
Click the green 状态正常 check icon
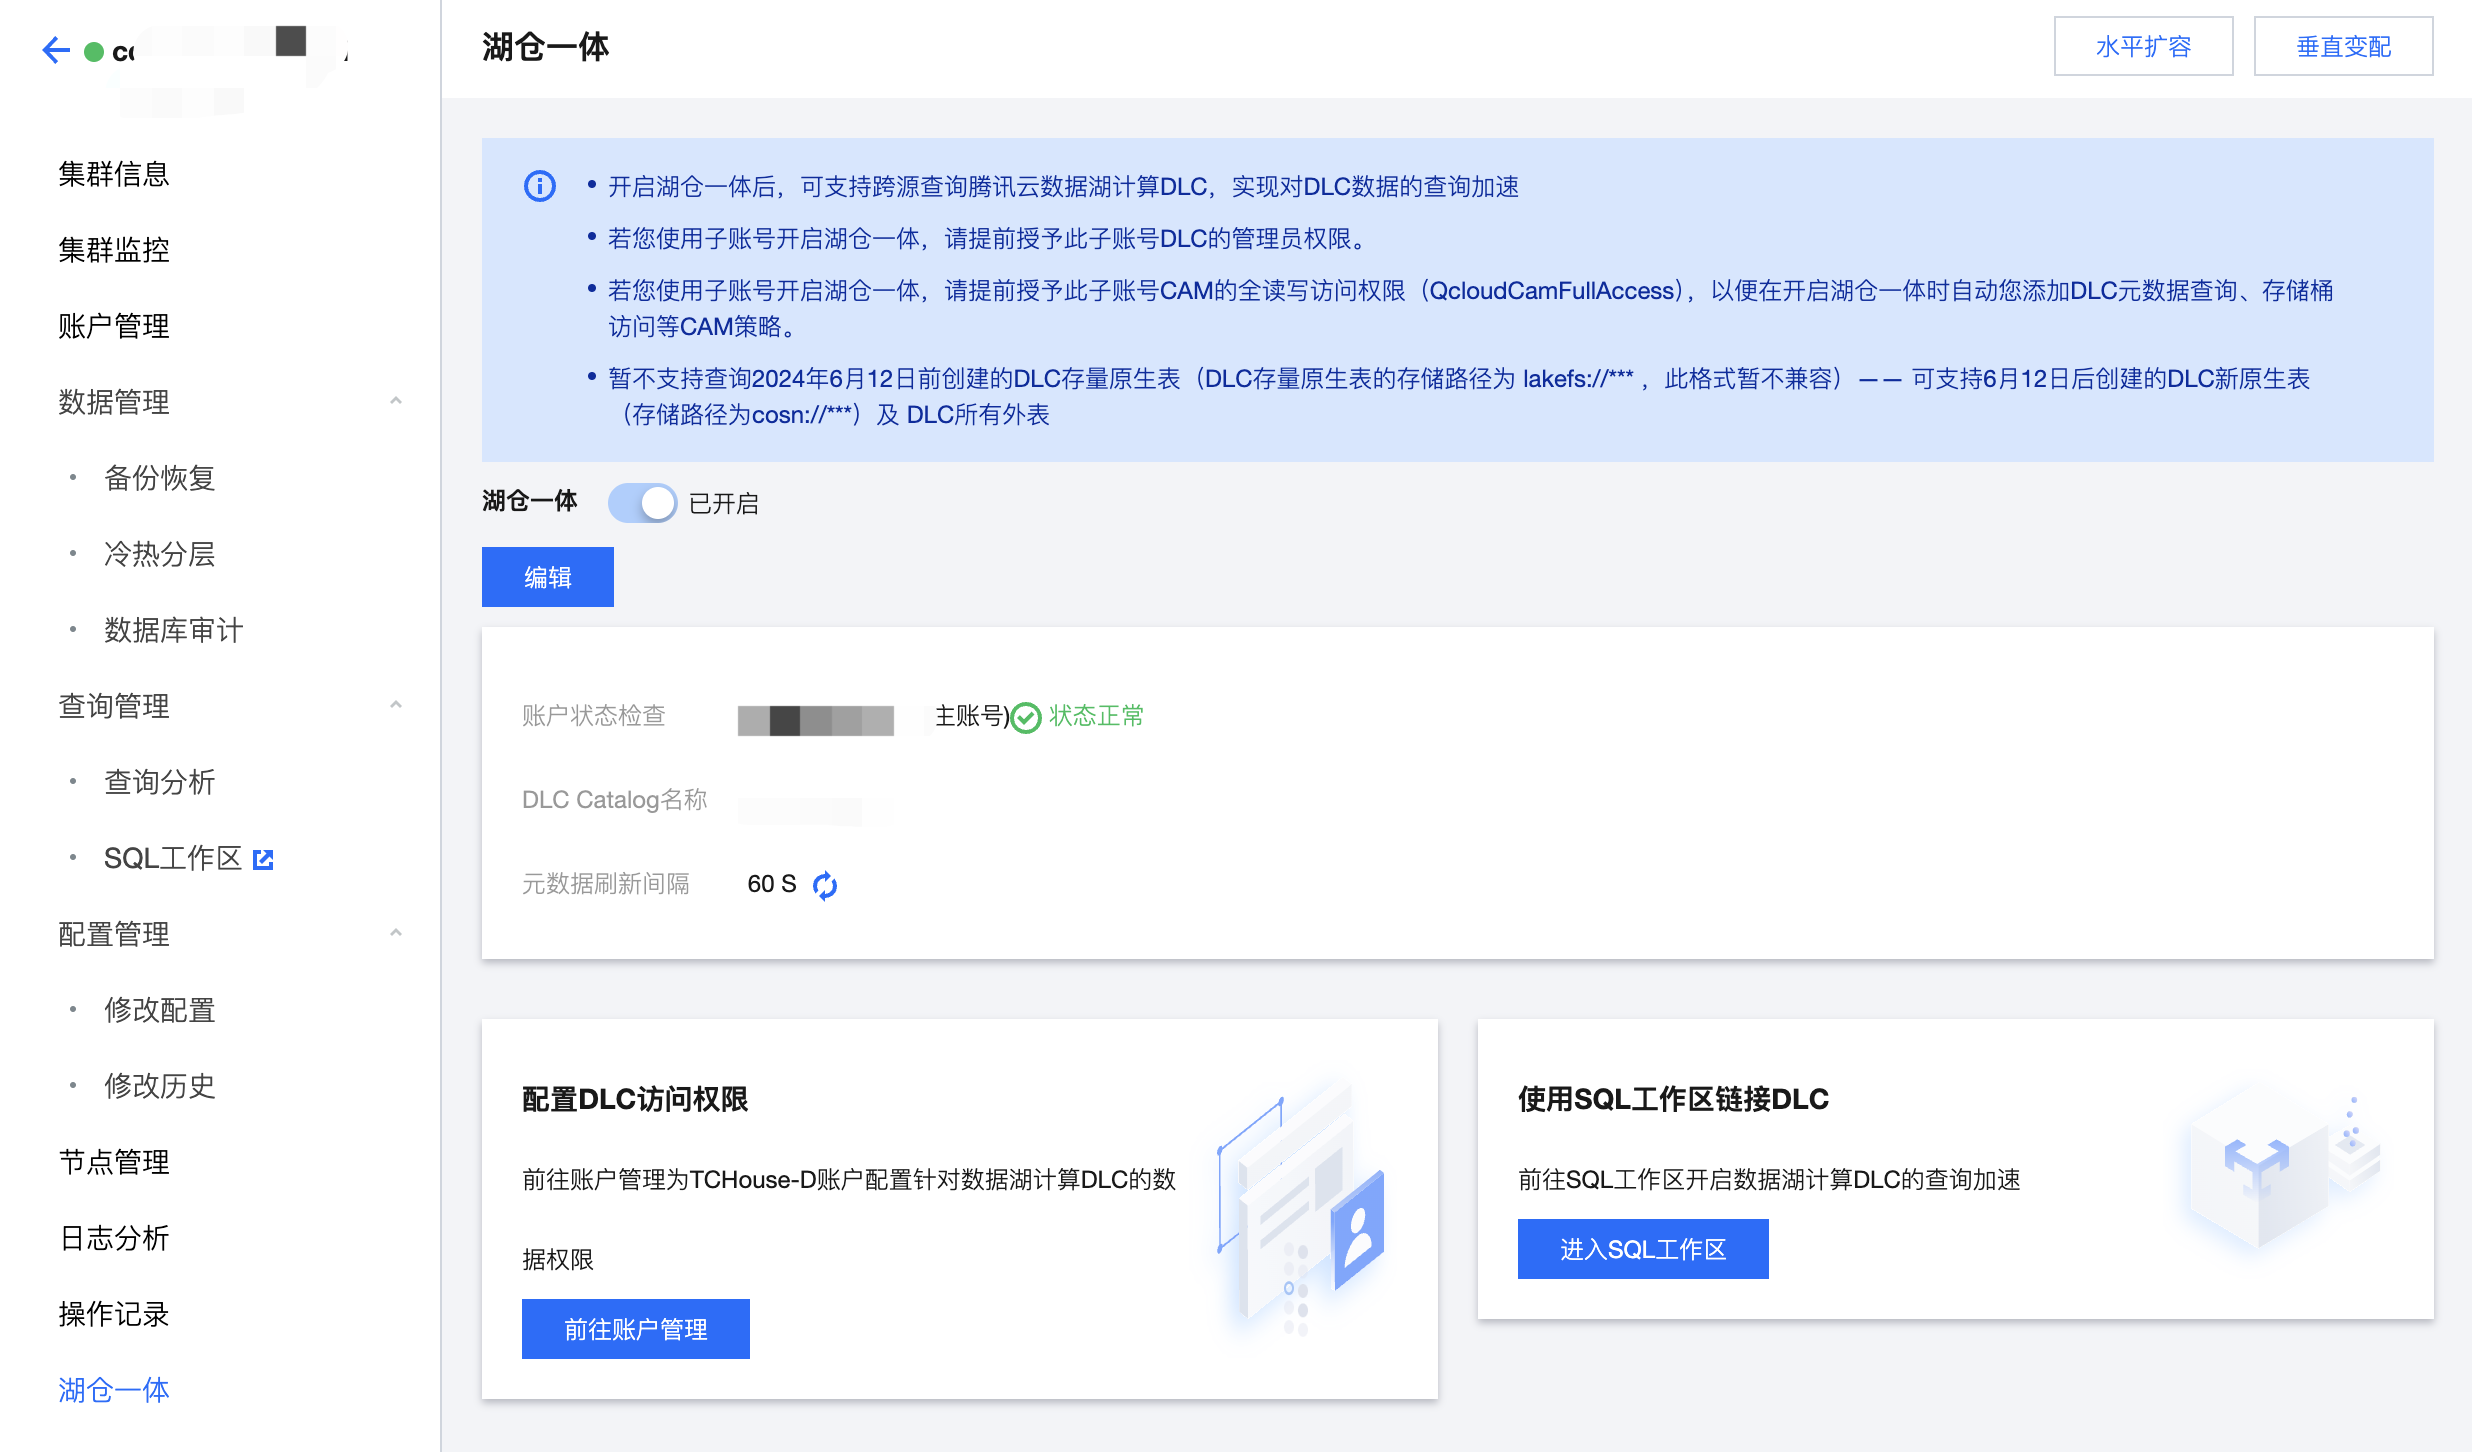(x=1026, y=717)
